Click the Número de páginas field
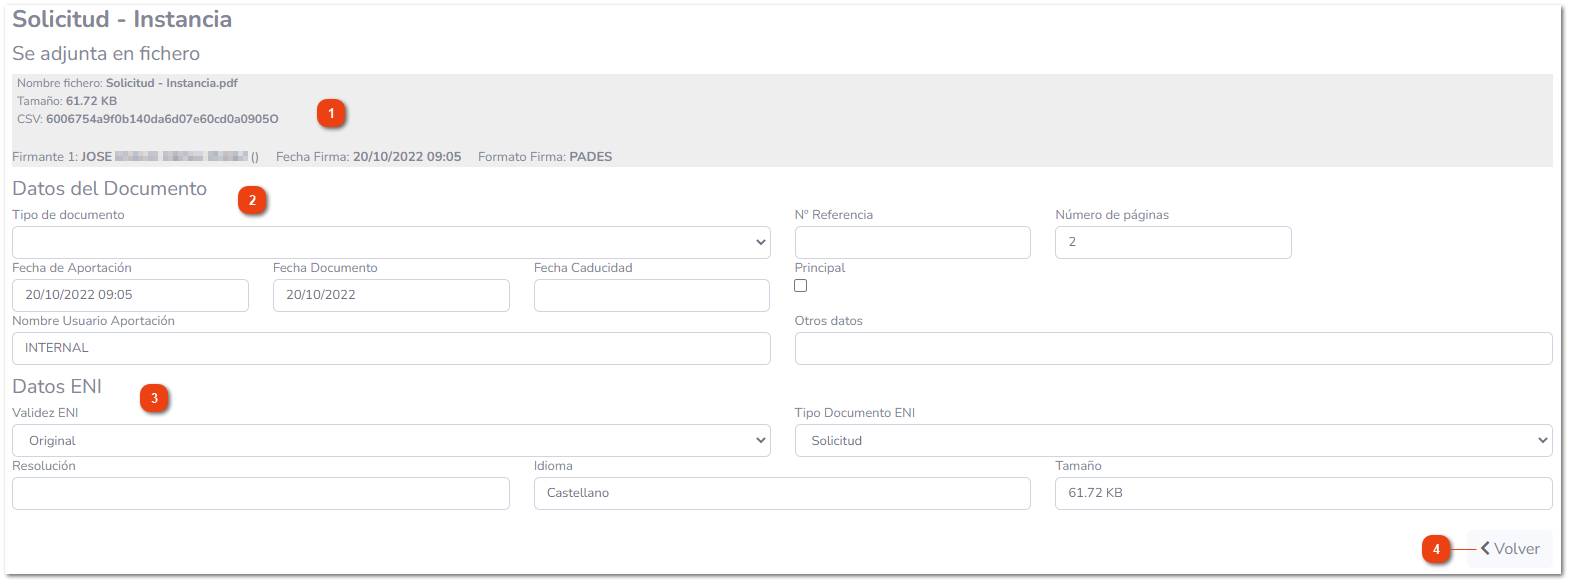 coord(1173,242)
